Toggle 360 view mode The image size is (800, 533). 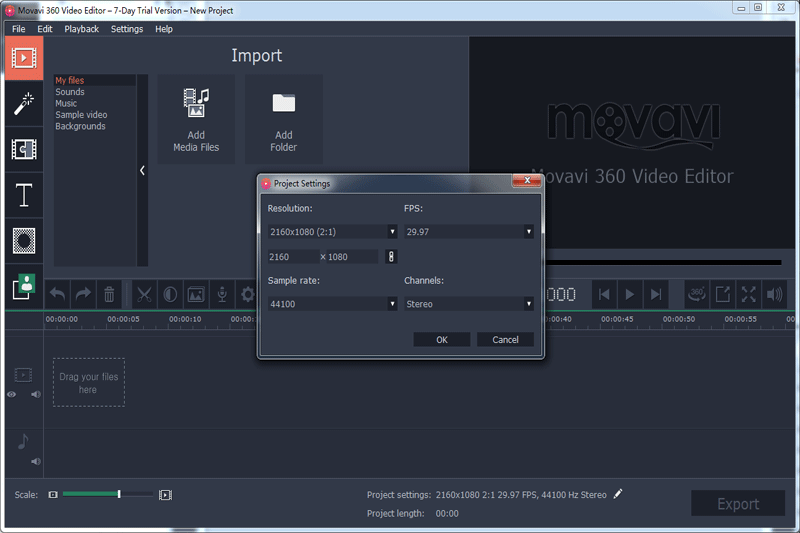[697, 294]
